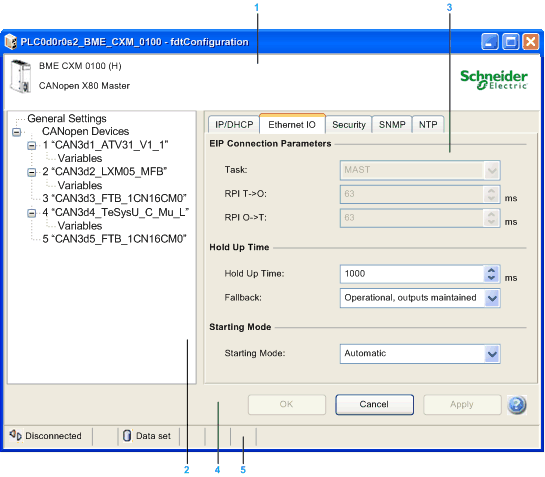The image size is (545, 477).
Task: Open the SNMP tab
Action: tap(392, 124)
